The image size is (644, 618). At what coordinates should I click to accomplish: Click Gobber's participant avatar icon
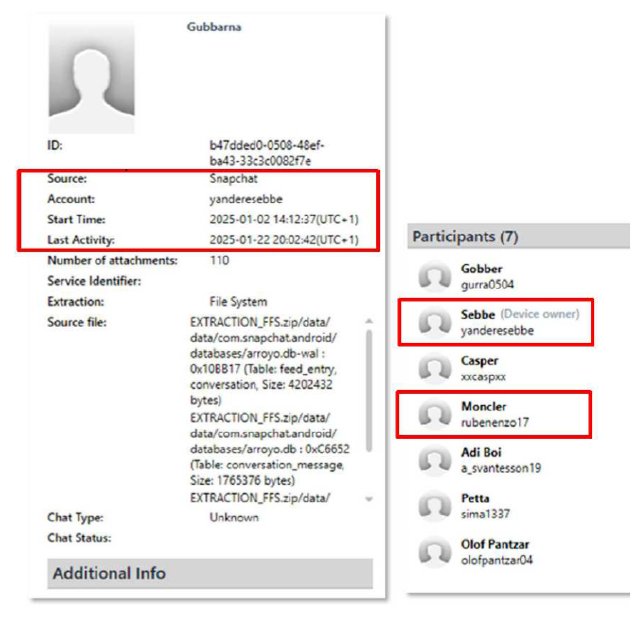pyautogui.click(x=434, y=277)
